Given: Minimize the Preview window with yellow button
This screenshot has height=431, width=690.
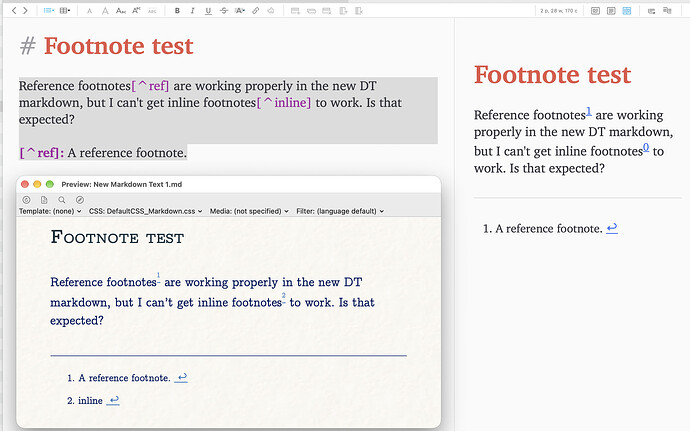Looking at the screenshot, I should click(37, 184).
